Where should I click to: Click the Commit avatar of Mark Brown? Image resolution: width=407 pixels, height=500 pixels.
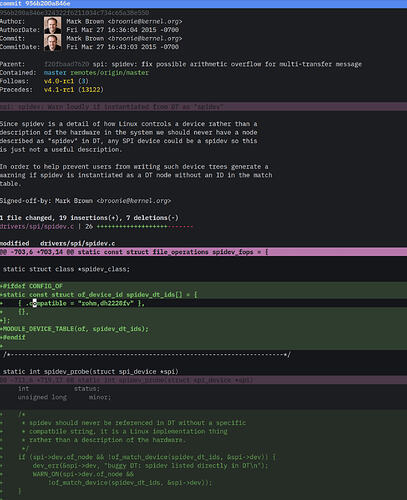pos(53,43)
